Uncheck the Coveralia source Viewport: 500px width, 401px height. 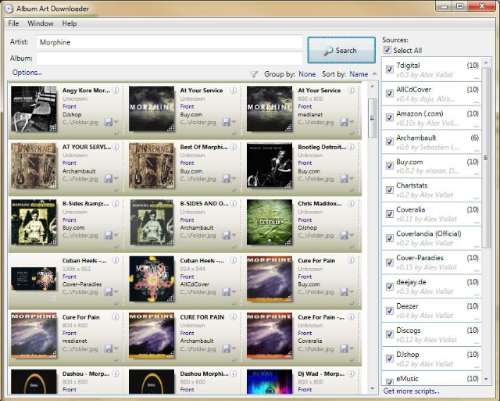pos(389,214)
